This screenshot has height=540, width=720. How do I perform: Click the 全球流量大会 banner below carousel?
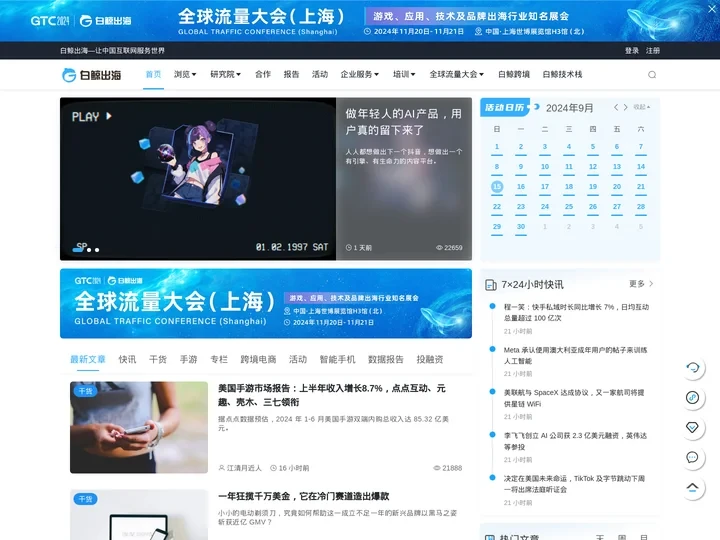point(266,304)
